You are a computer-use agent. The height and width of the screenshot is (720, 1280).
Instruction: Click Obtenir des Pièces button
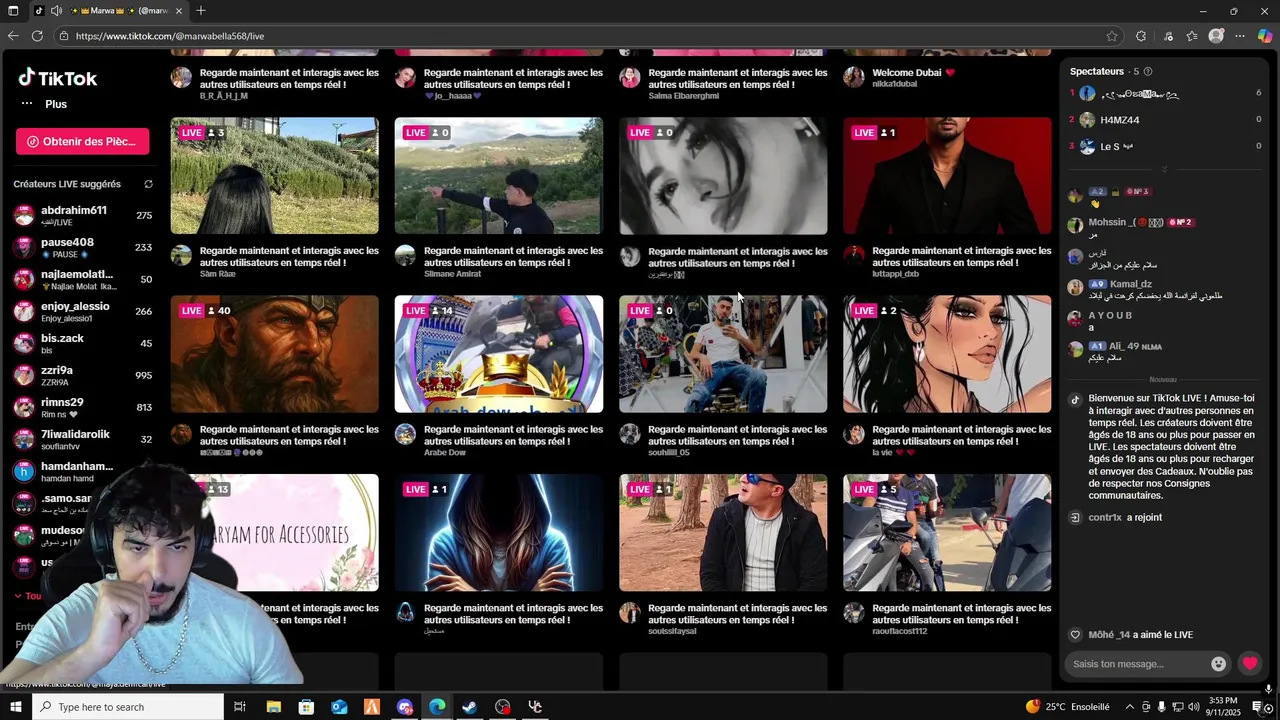coord(82,141)
